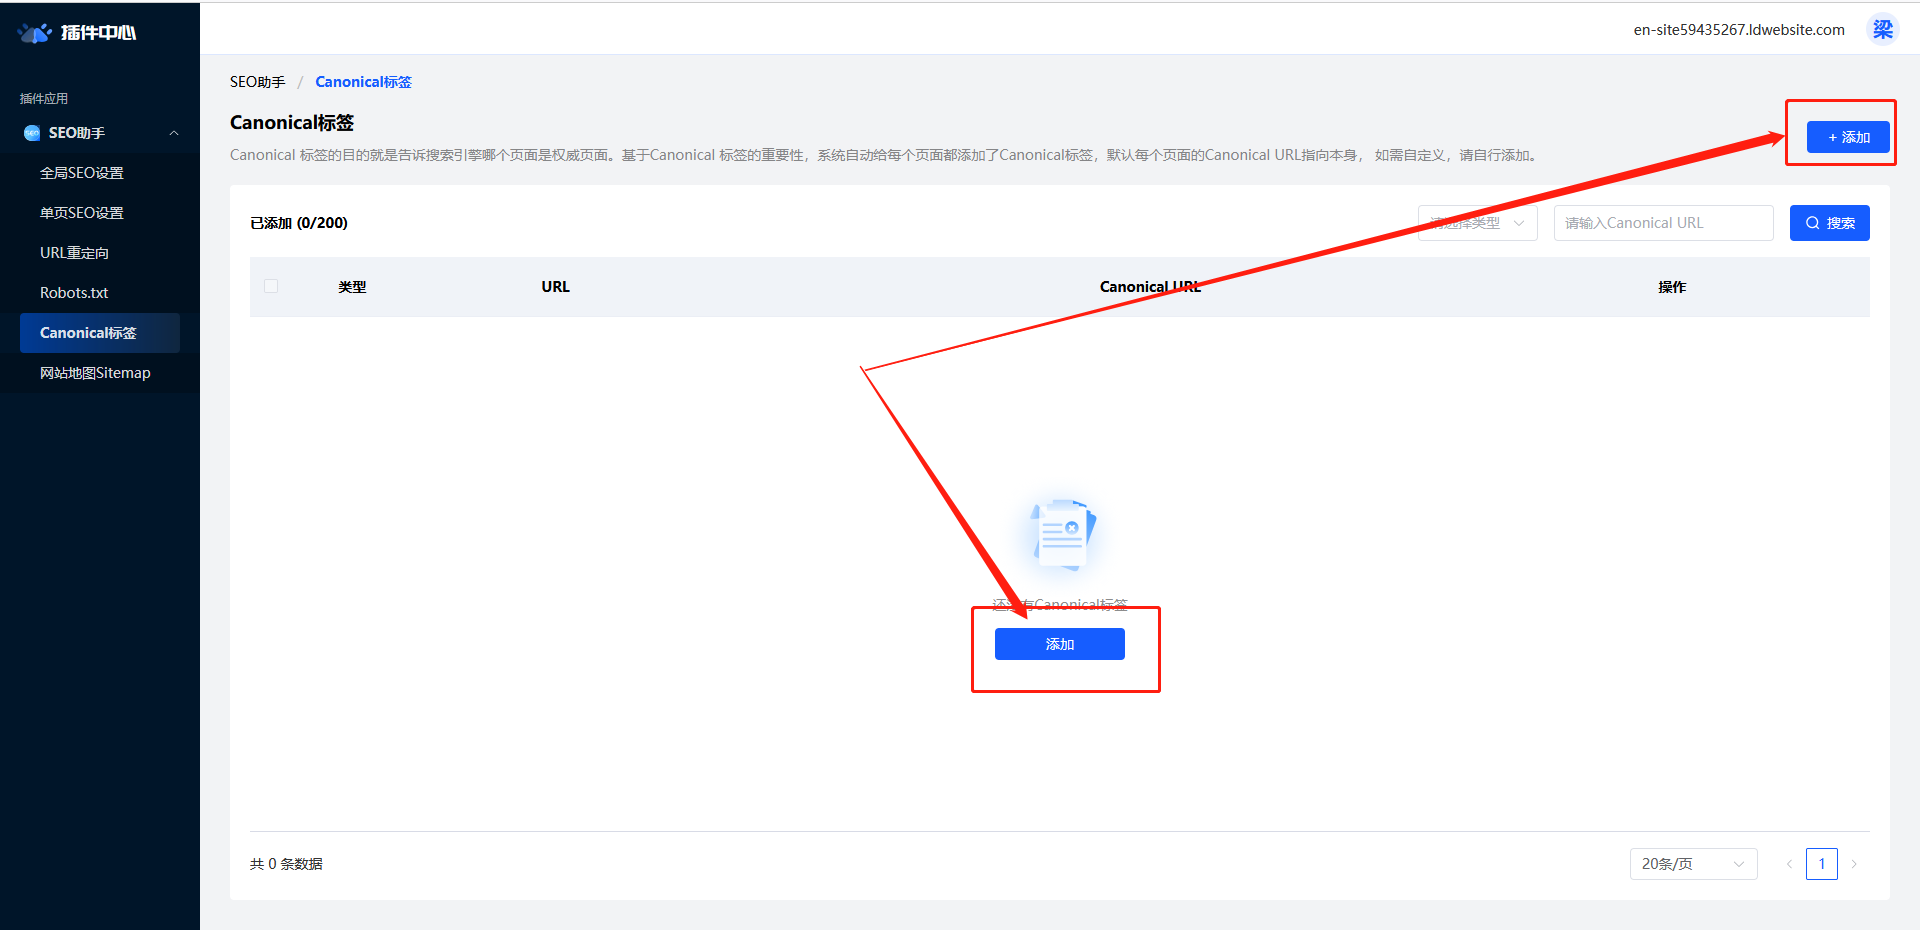Screen dimensions: 1920x930
Task: Click the SEO assistant round icon
Action: pyautogui.click(x=32, y=133)
